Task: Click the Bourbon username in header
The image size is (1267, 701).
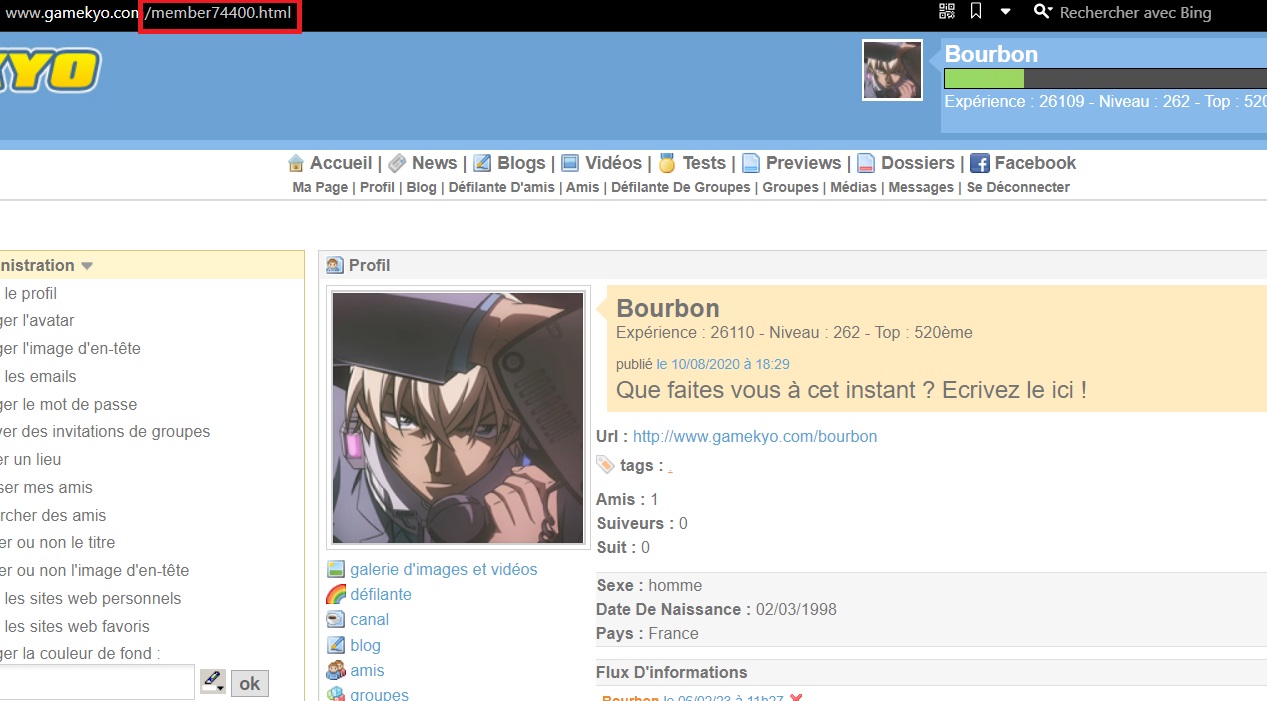Action: [991, 54]
